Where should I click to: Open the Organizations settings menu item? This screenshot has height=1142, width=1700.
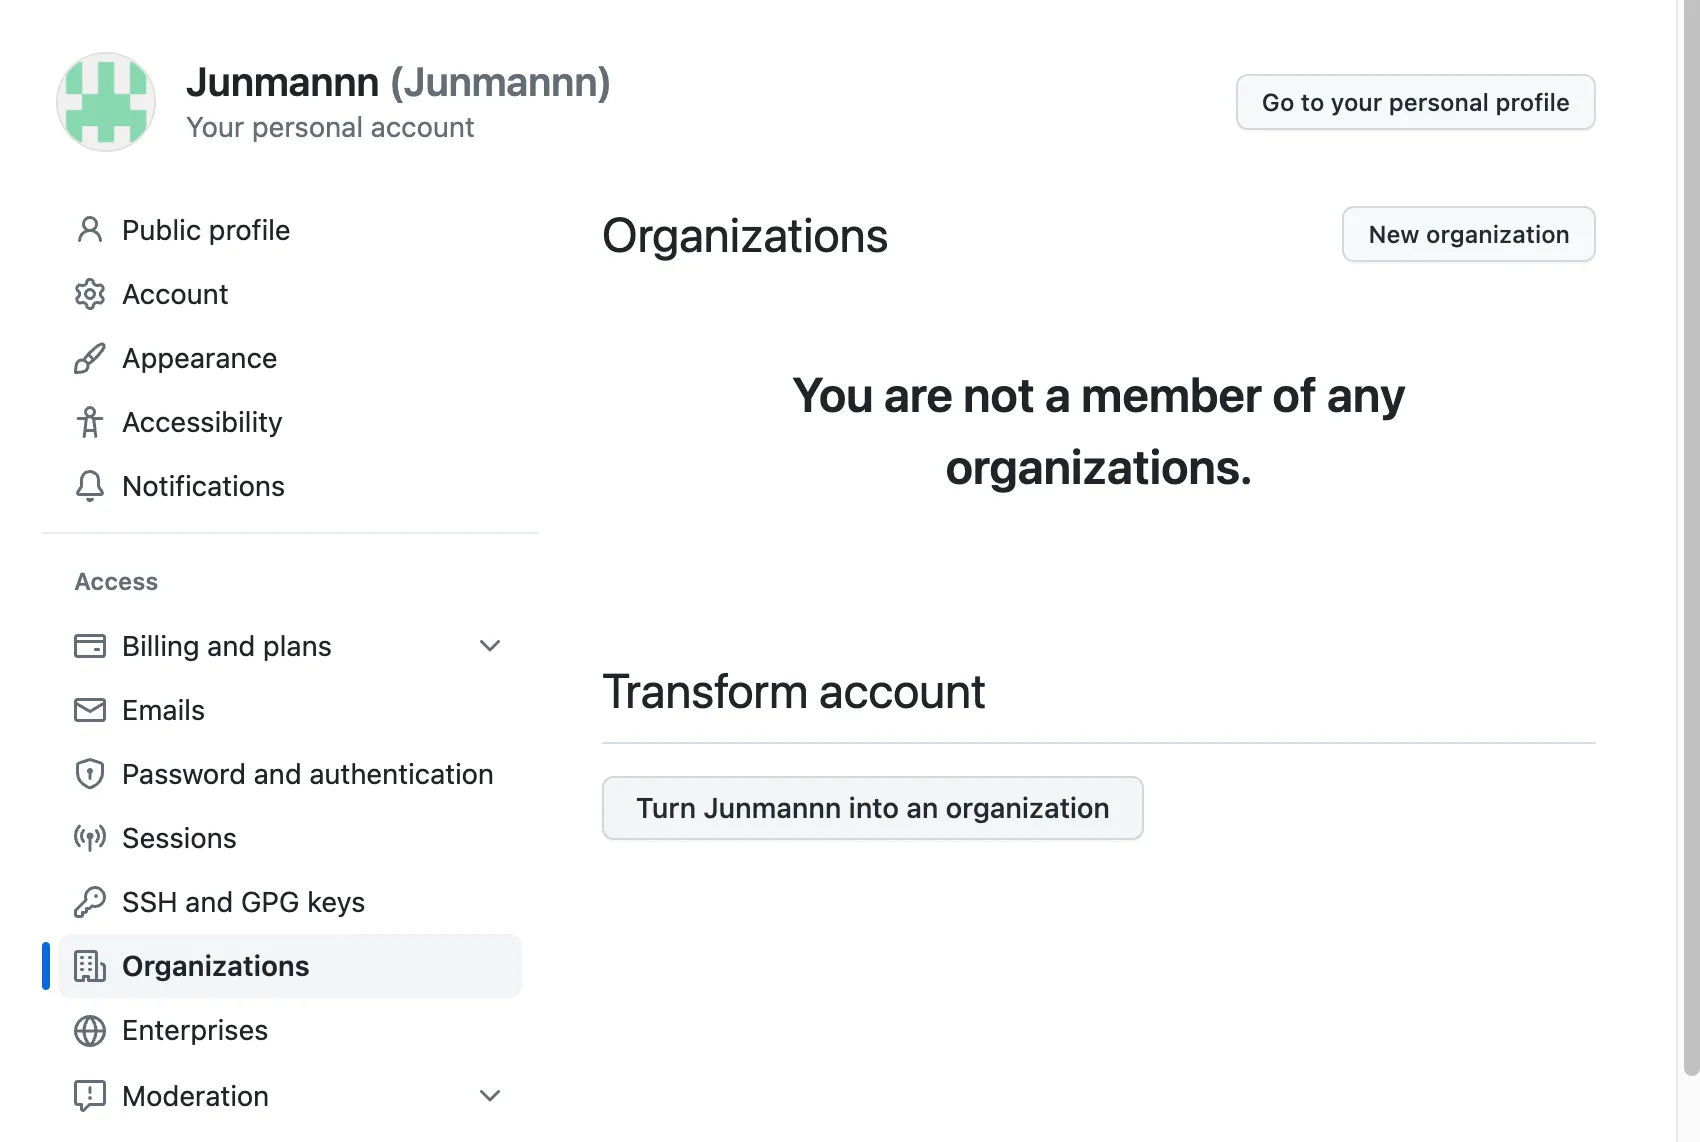tap(290, 966)
